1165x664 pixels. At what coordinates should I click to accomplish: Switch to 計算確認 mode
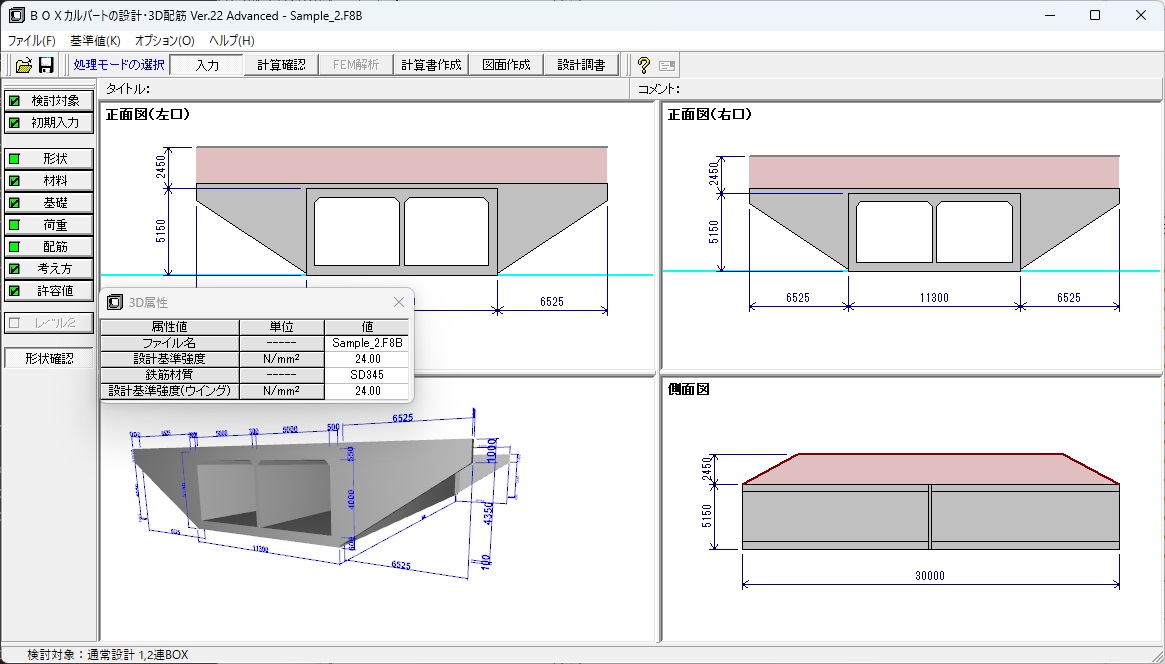[x=281, y=65]
